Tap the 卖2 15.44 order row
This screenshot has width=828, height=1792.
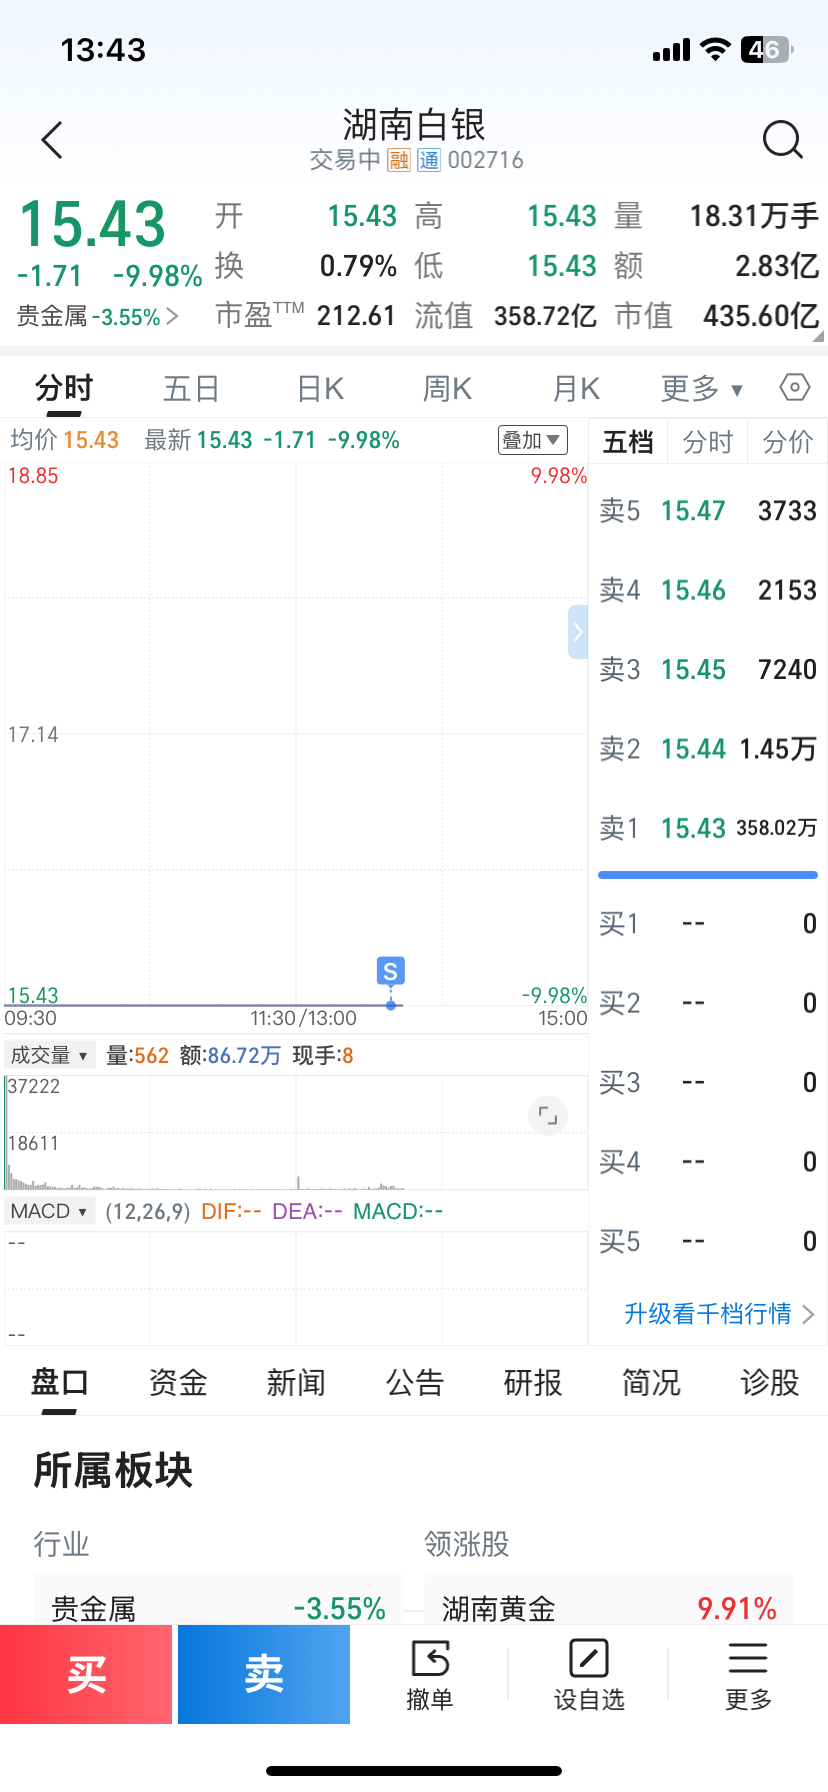pyautogui.click(x=708, y=749)
